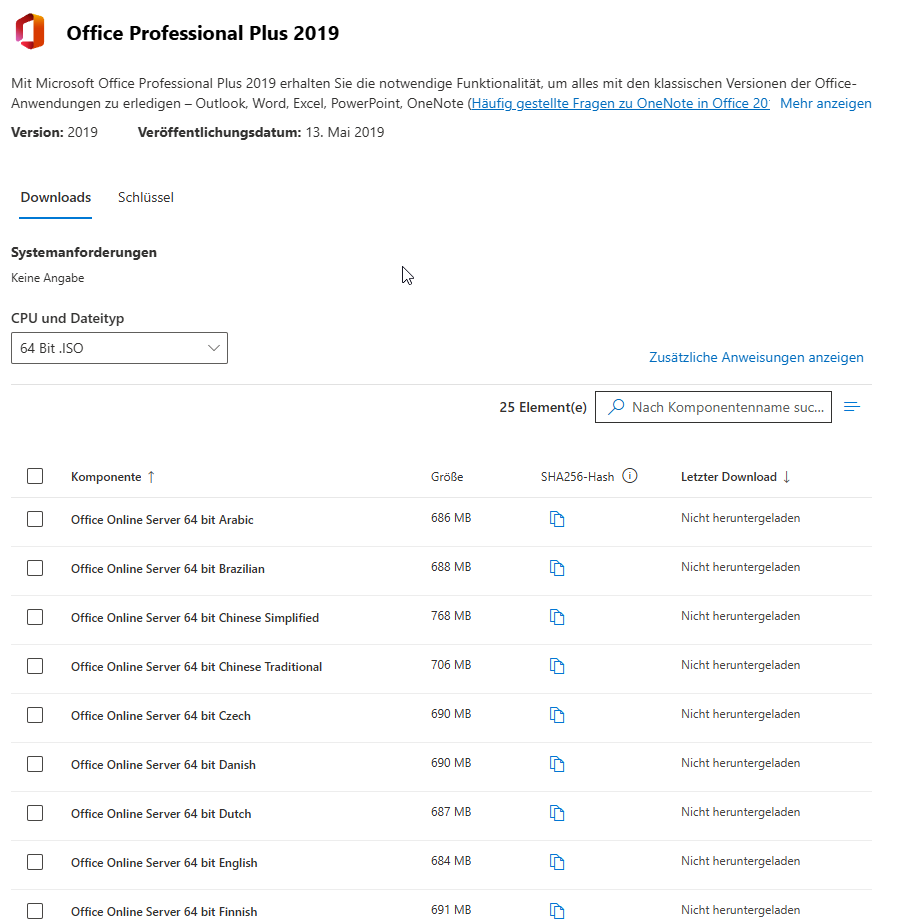Open the list filter options icon
The image size is (903, 919).
(x=852, y=407)
